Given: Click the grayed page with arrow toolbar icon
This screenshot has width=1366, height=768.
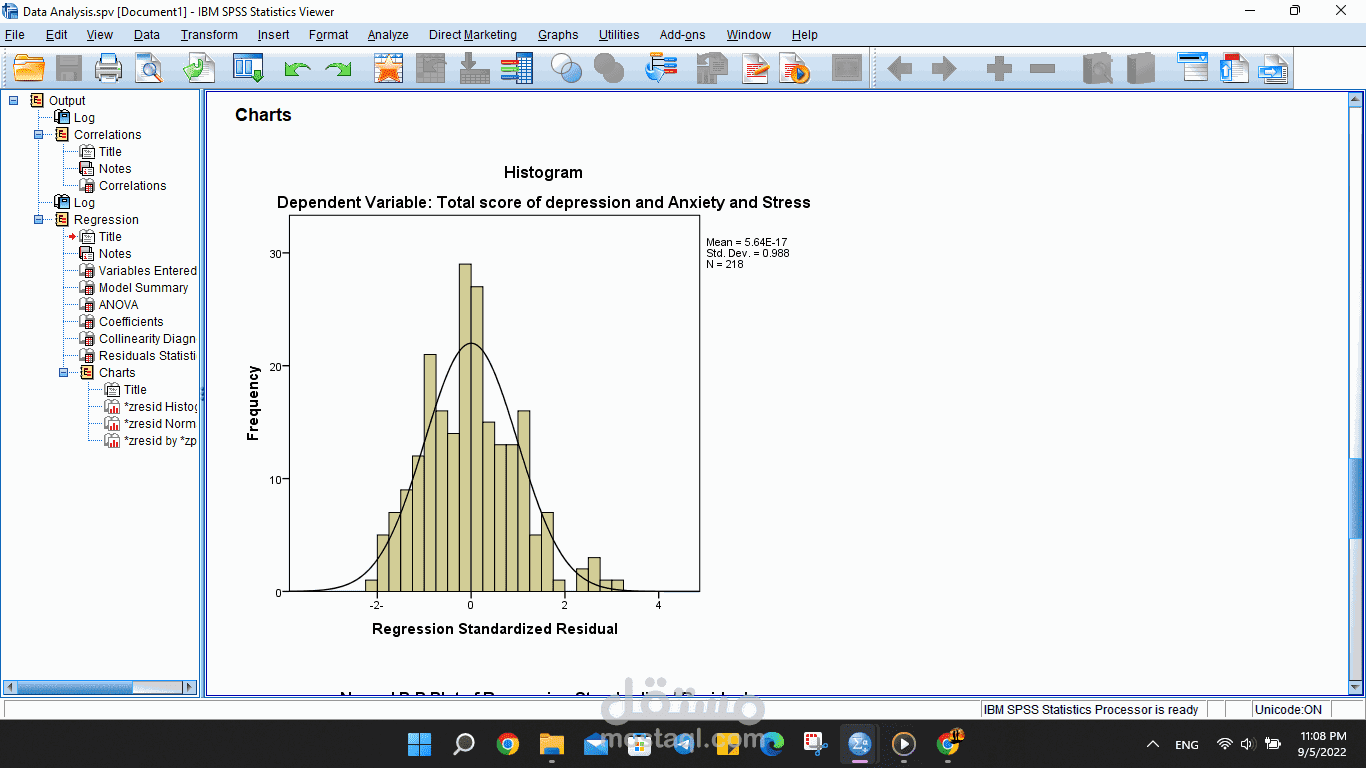Looking at the screenshot, I should [x=712, y=68].
